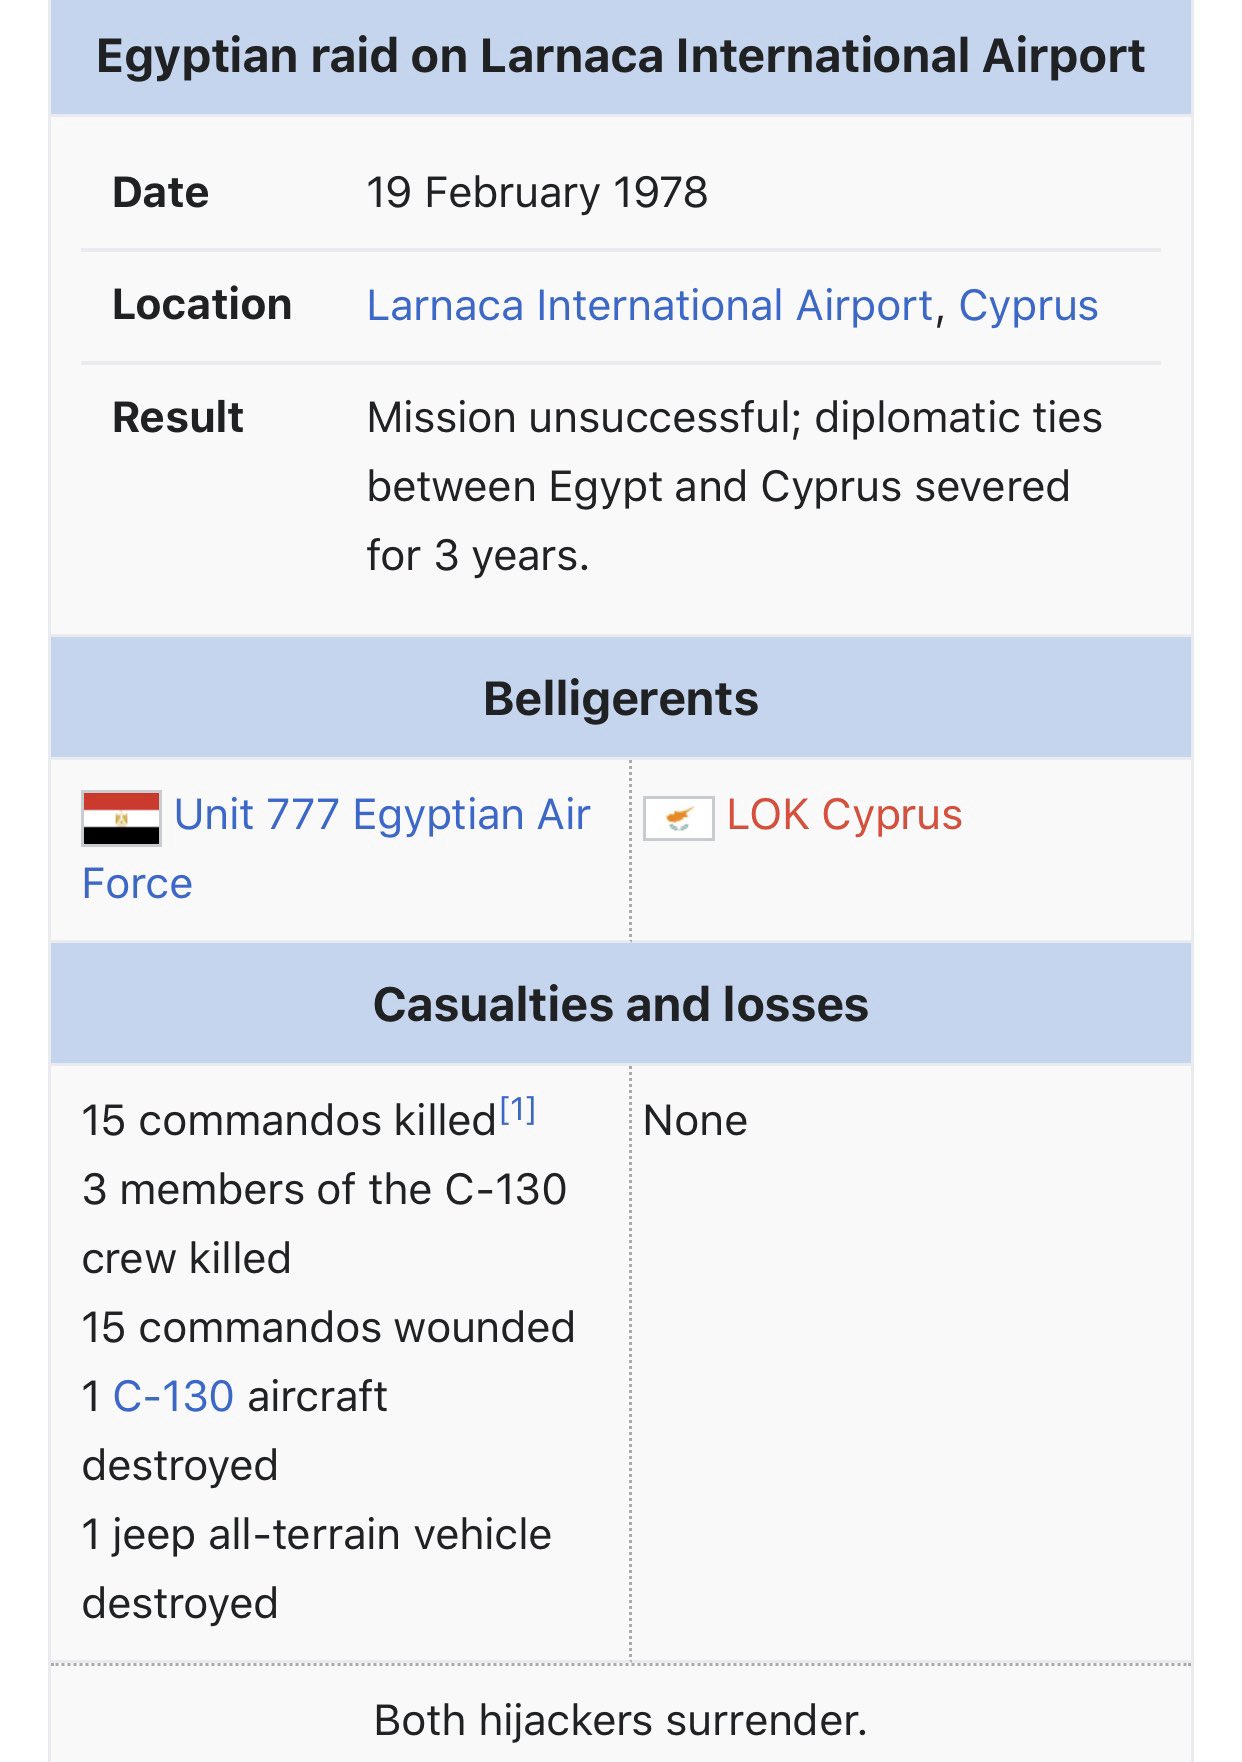Click the None casualties text
Screen dimensions: 1242x1762
[696, 1120]
